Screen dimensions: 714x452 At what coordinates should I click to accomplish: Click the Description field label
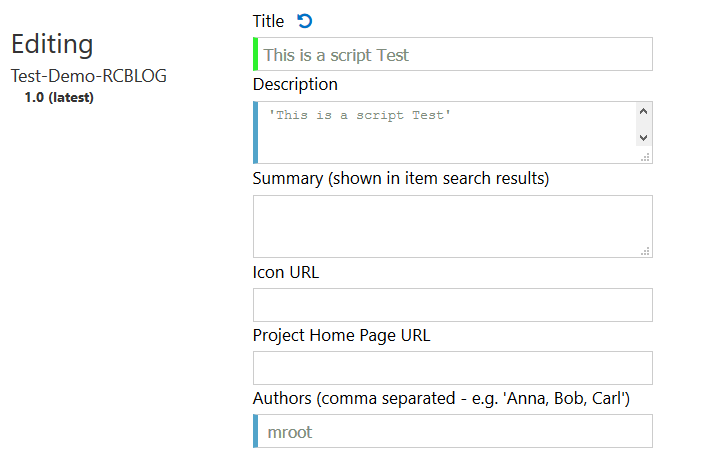point(295,84)
